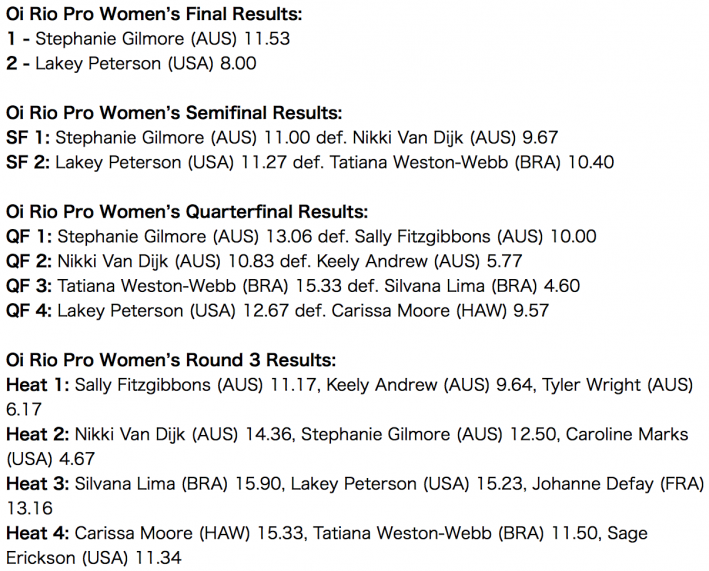This screenshot has height=571, width=709.
Task: Click Tatiana Weston-Webb 10.40 in SF 2
Action: [x=472, y=162]
